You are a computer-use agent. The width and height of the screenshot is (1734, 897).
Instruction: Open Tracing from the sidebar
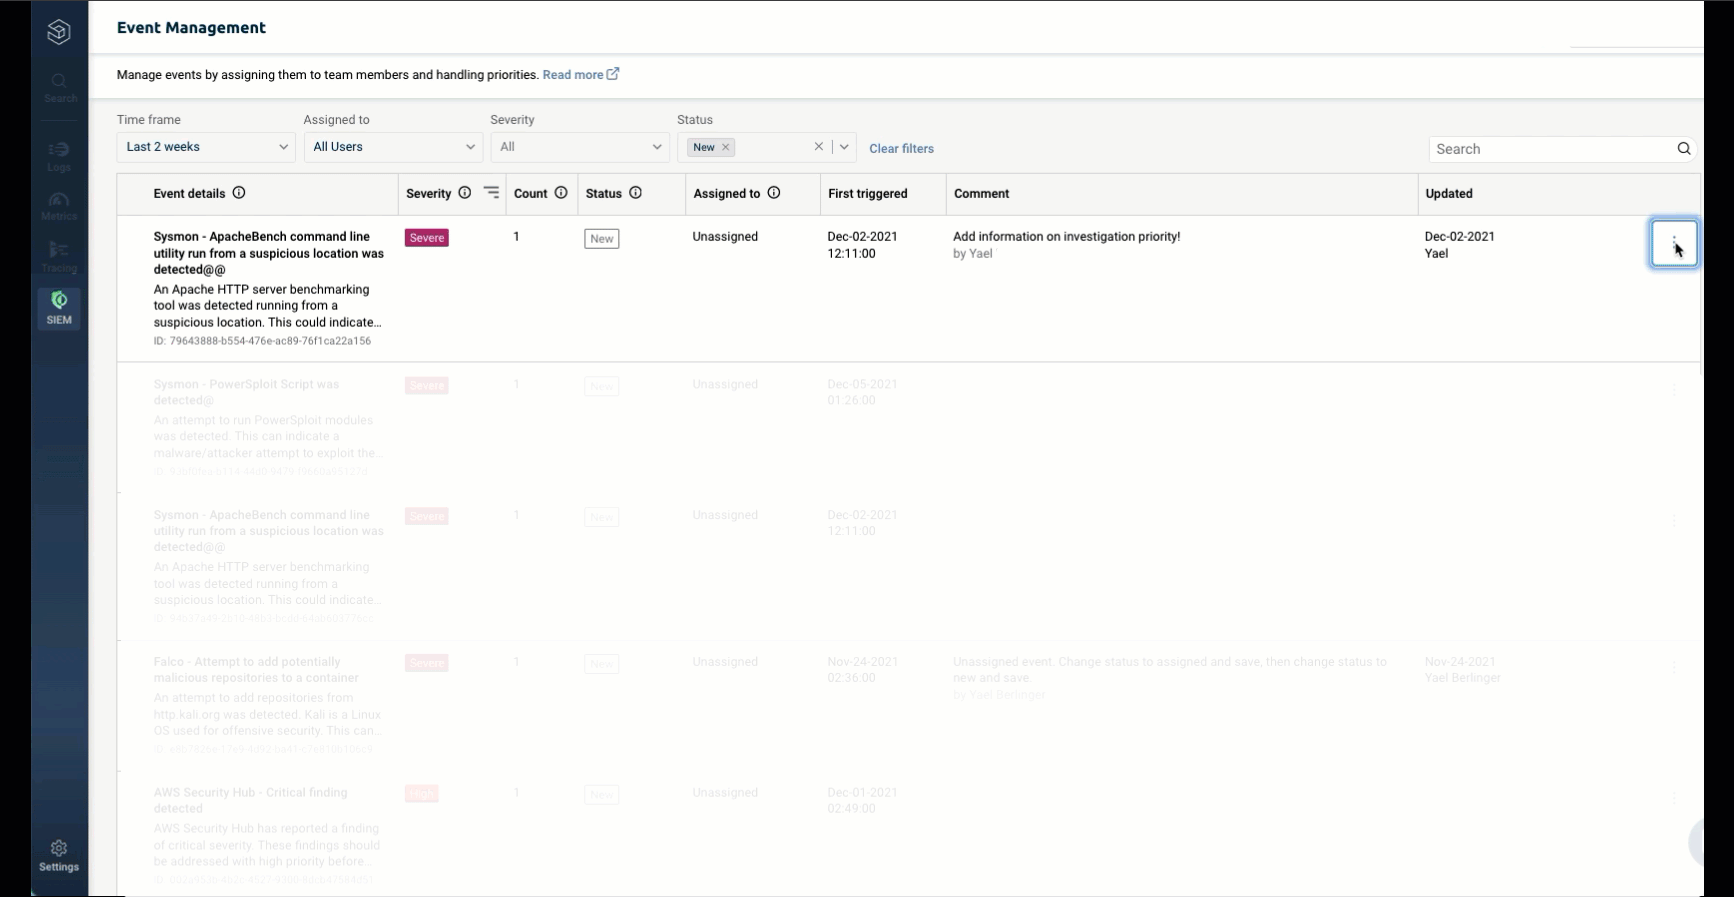pos(59,257)
